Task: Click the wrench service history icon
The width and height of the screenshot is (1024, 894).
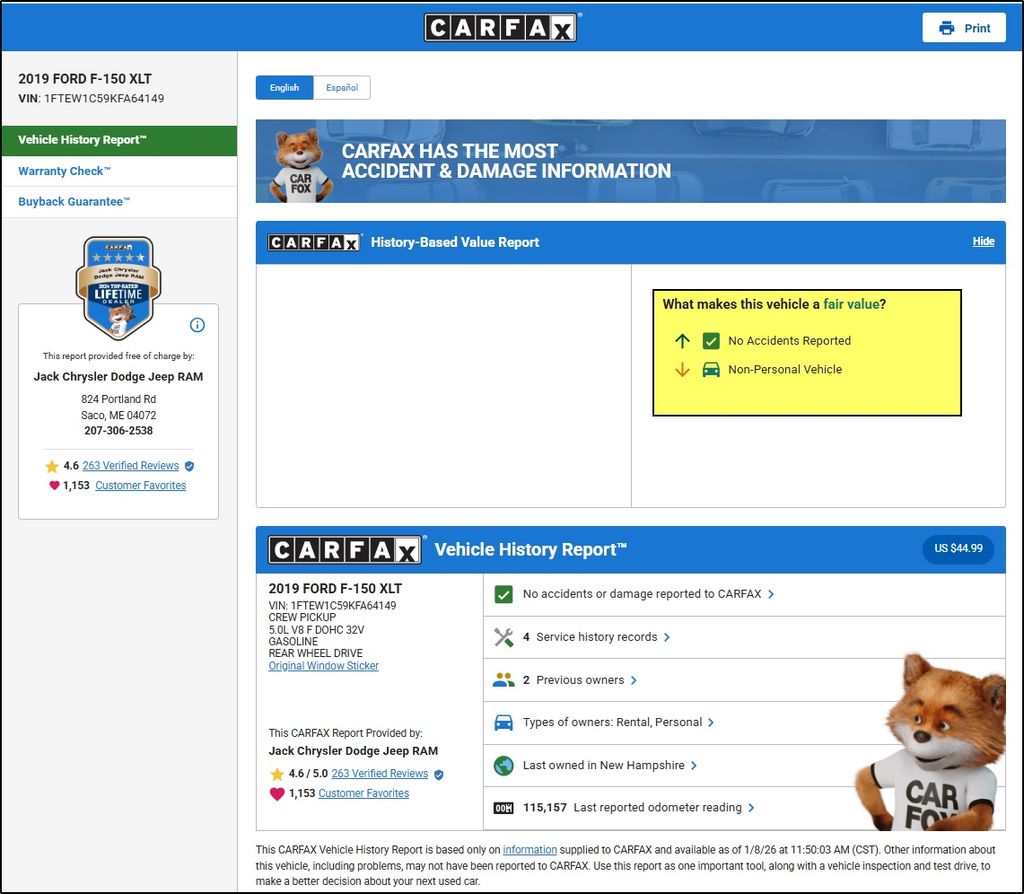Action: 504,637
